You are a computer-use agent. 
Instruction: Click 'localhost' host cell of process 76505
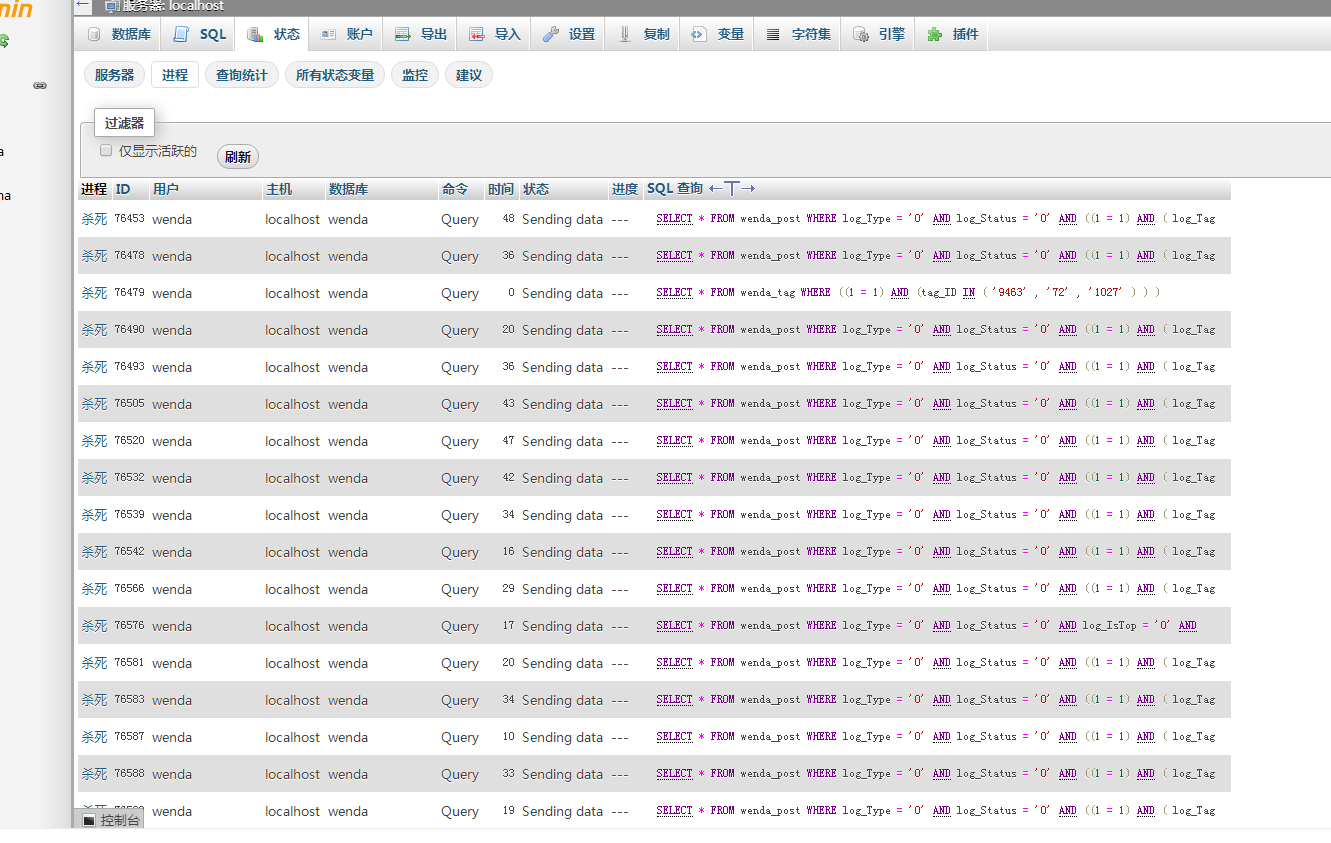pyautogui.click(x=293, y=404)
